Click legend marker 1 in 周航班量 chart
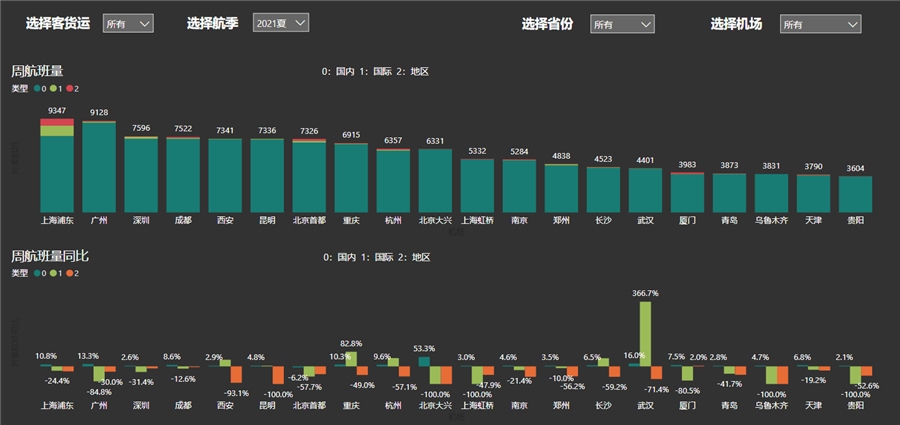The image size is (900, 425). click(53, 89)
